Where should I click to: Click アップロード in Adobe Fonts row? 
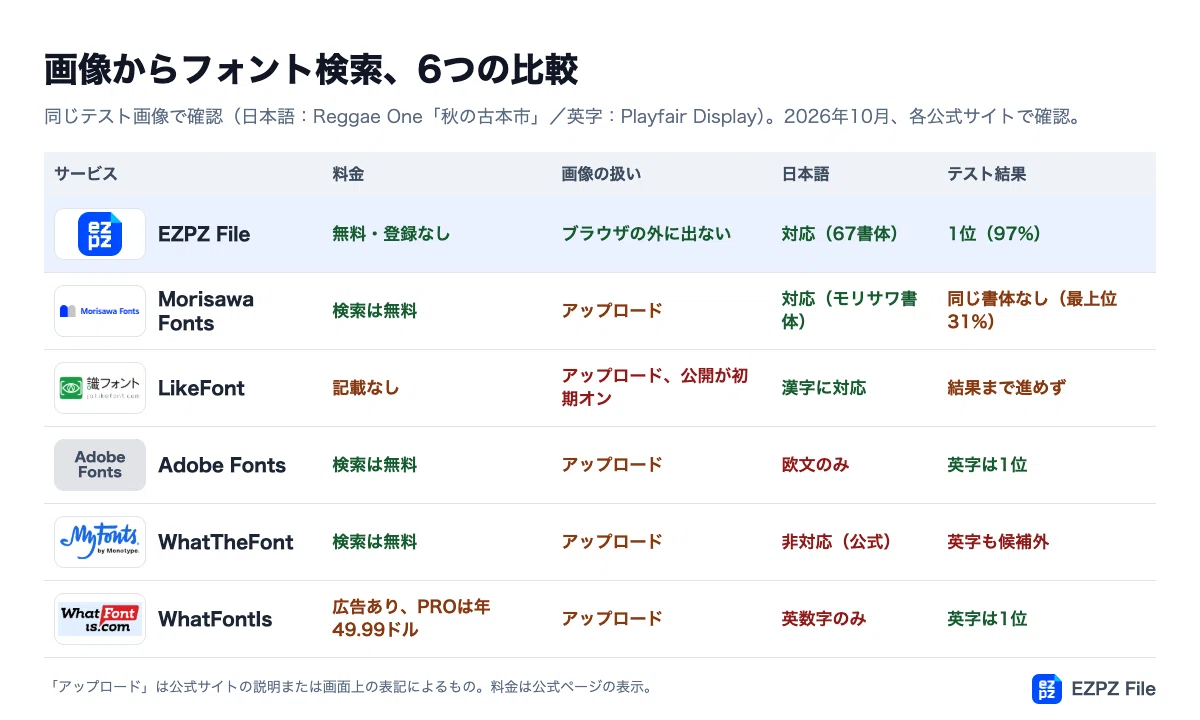coord(612,465)
